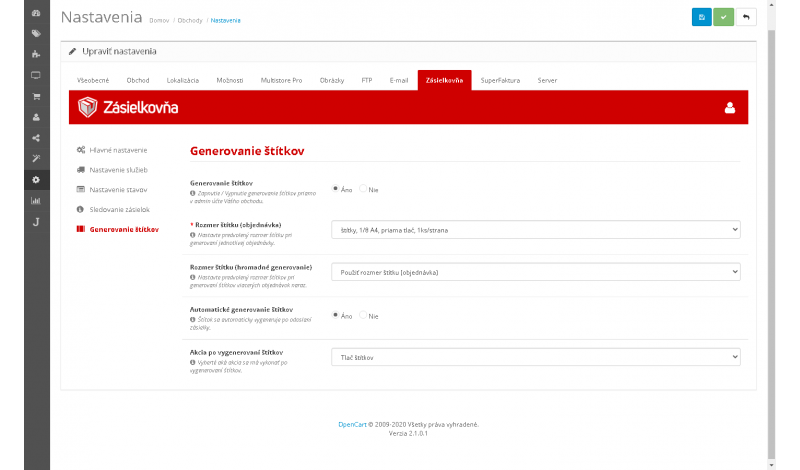The image size is (800, 470).
Task: Click the Nastavenia breadcrumb link
Action: pyautogui.click(x=226, y=20)
